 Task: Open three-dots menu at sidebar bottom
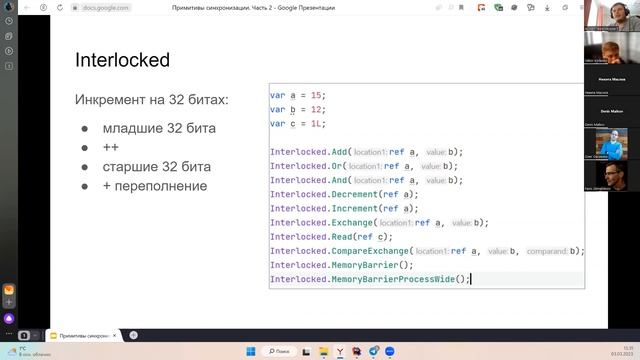pos(9,333)
